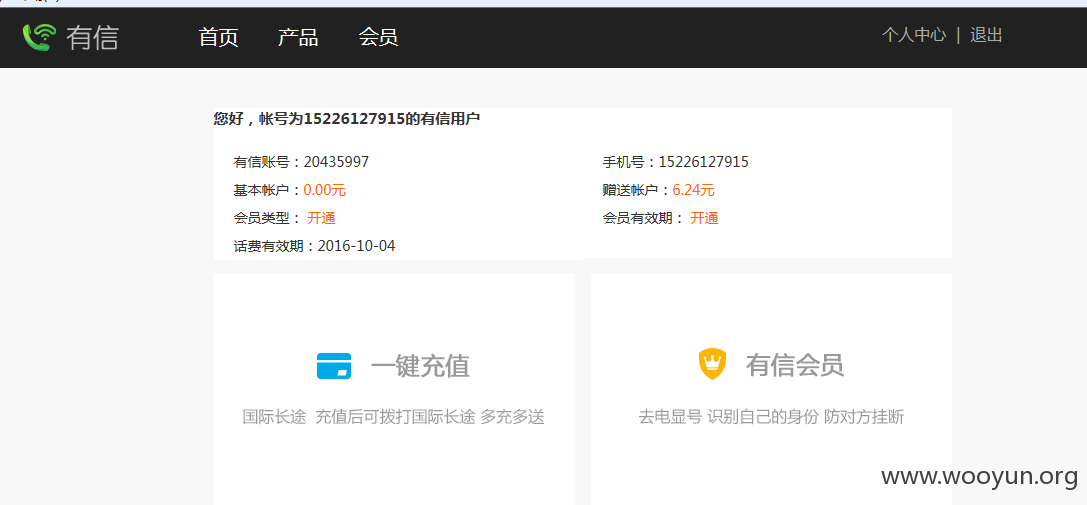Click the 国际长途 充值后可拨打国际长途 description
This screenshot has width=1087, height=505.
pos(394,417)
